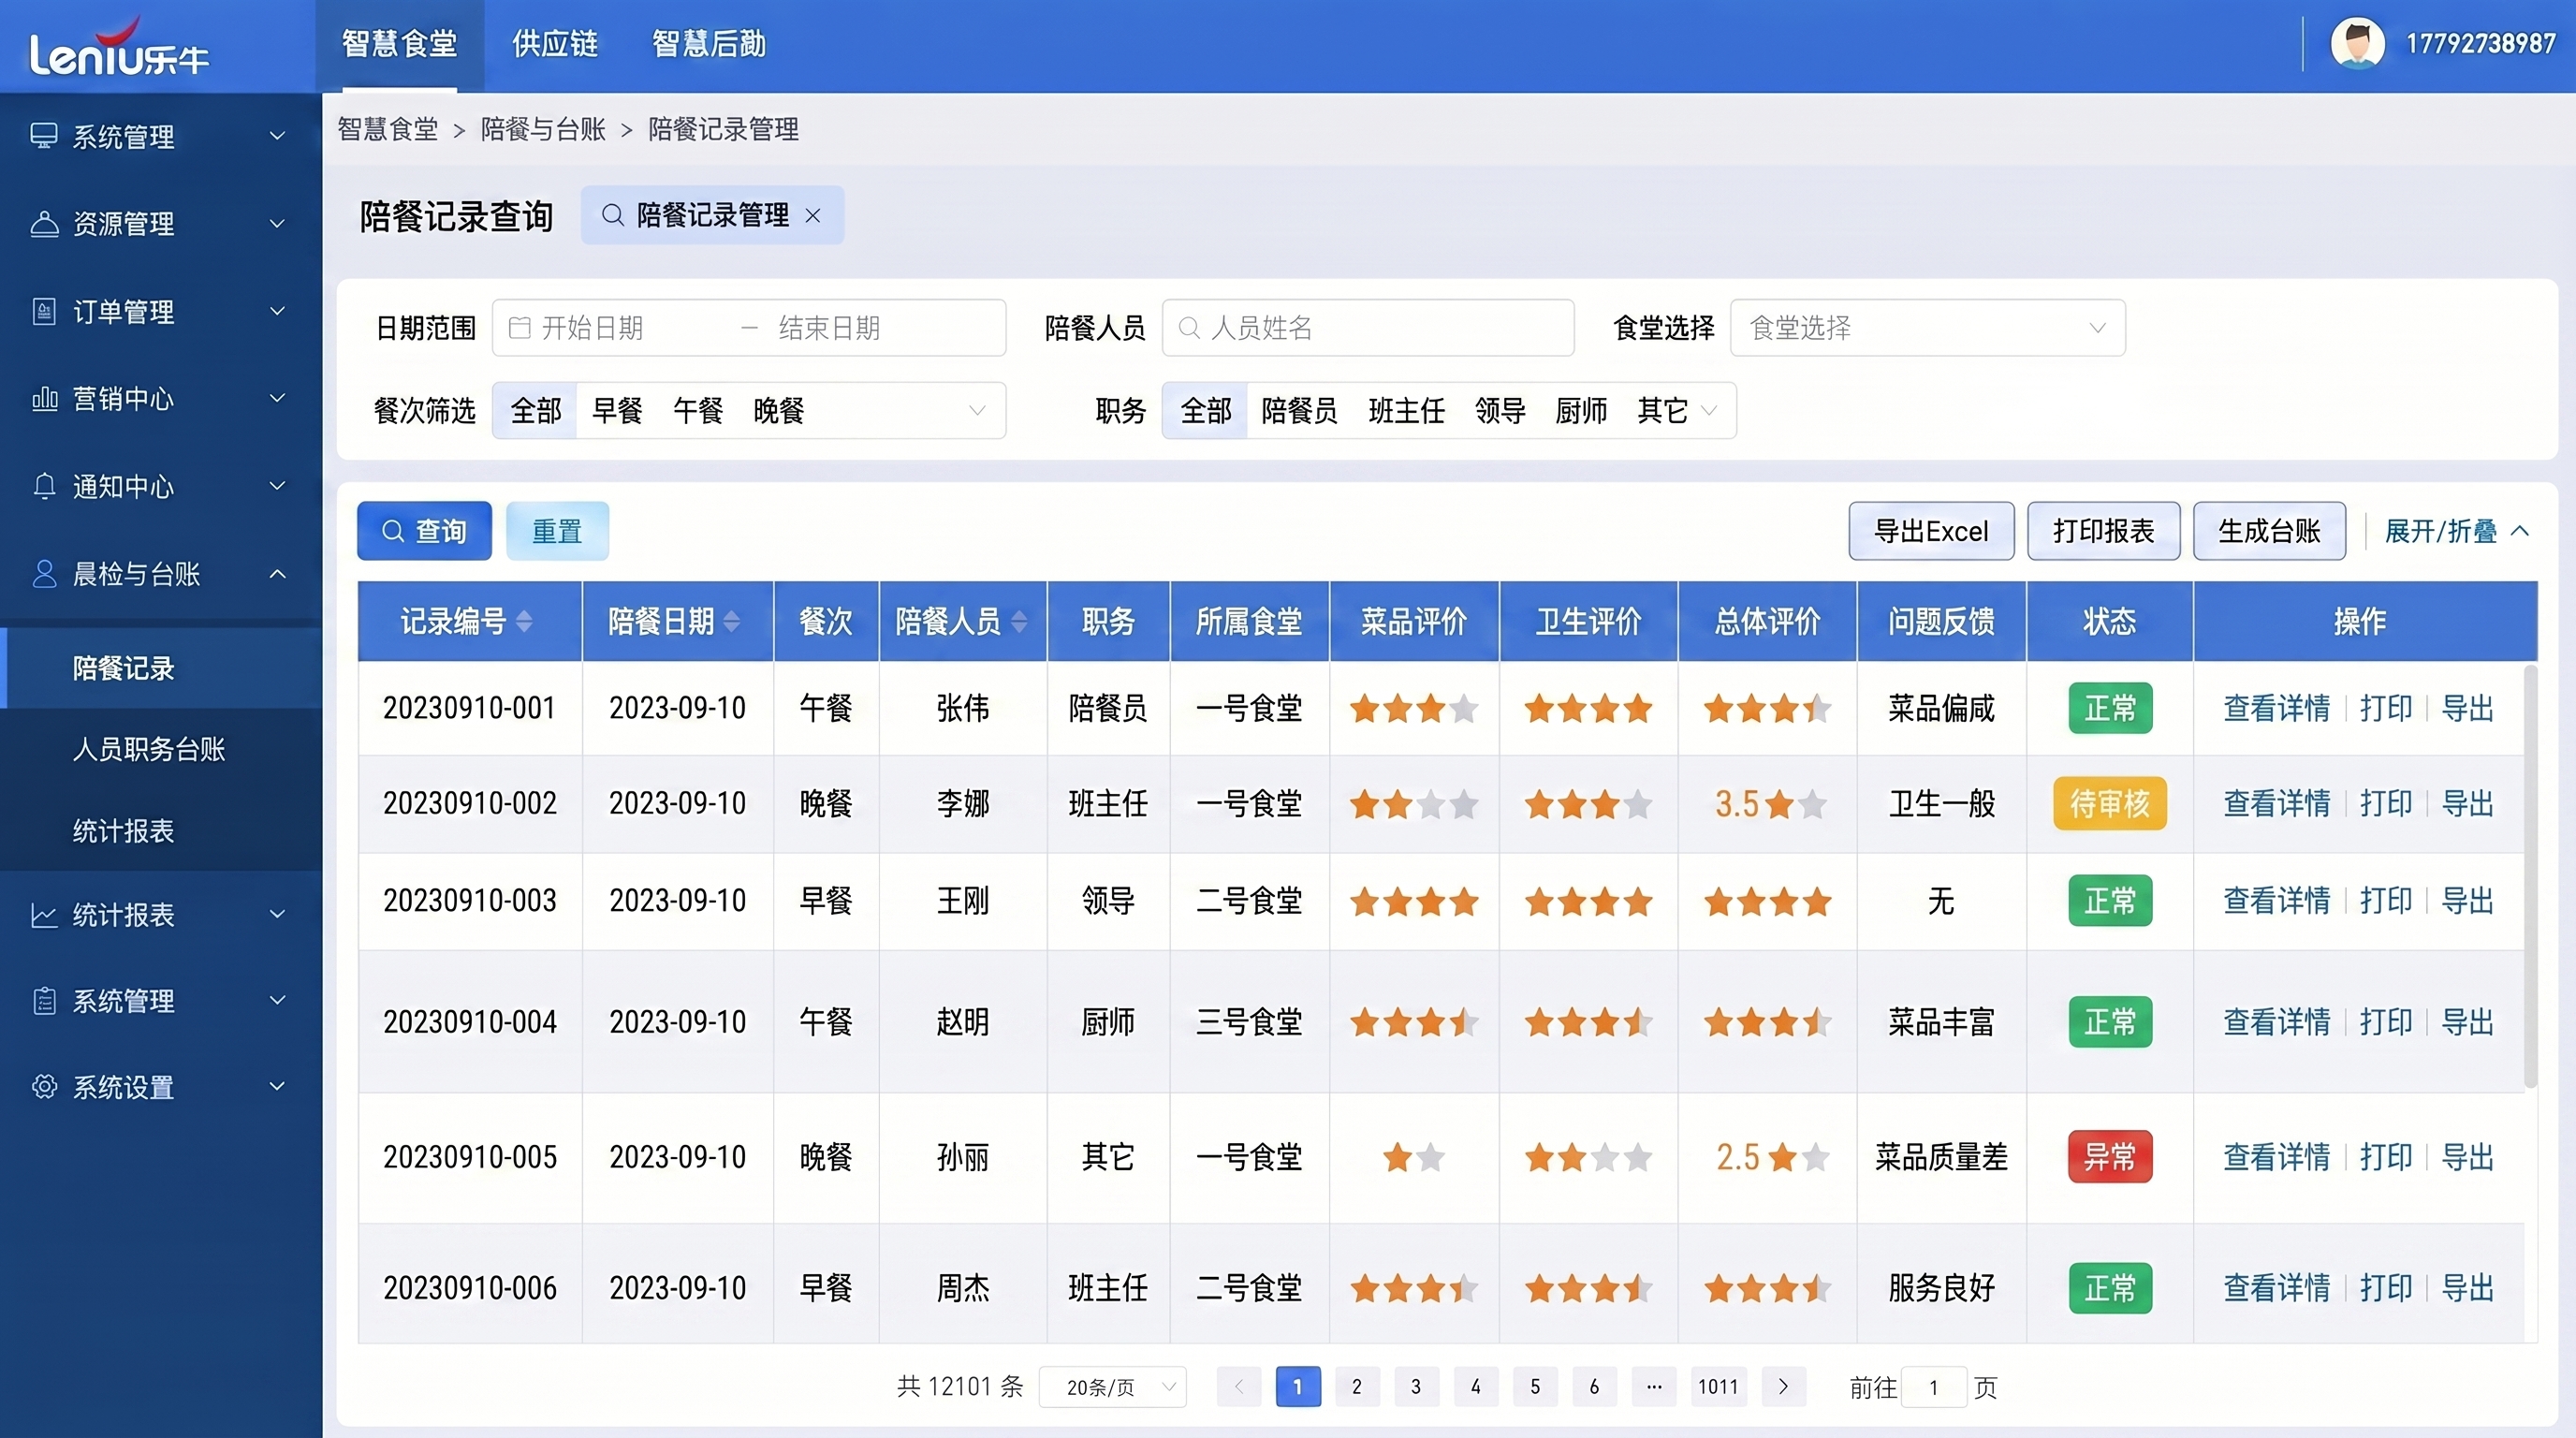2576x1438 pixels.
Task: Click 导出Excel button
Action: pyautogui.click(x=1931, y=531)
